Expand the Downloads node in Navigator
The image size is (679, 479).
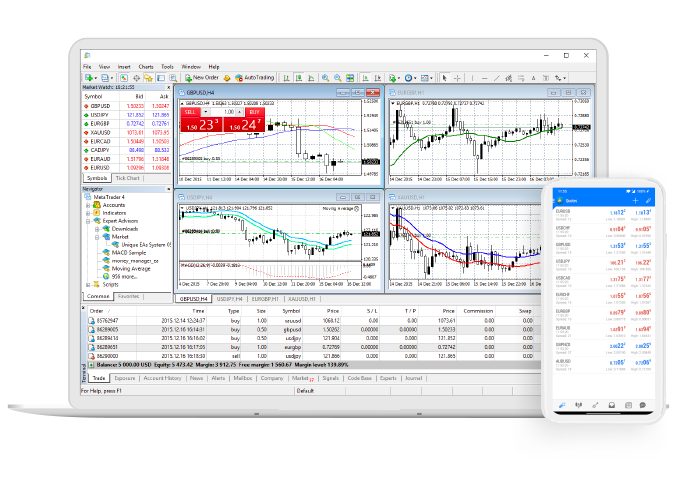coord(97,229)
